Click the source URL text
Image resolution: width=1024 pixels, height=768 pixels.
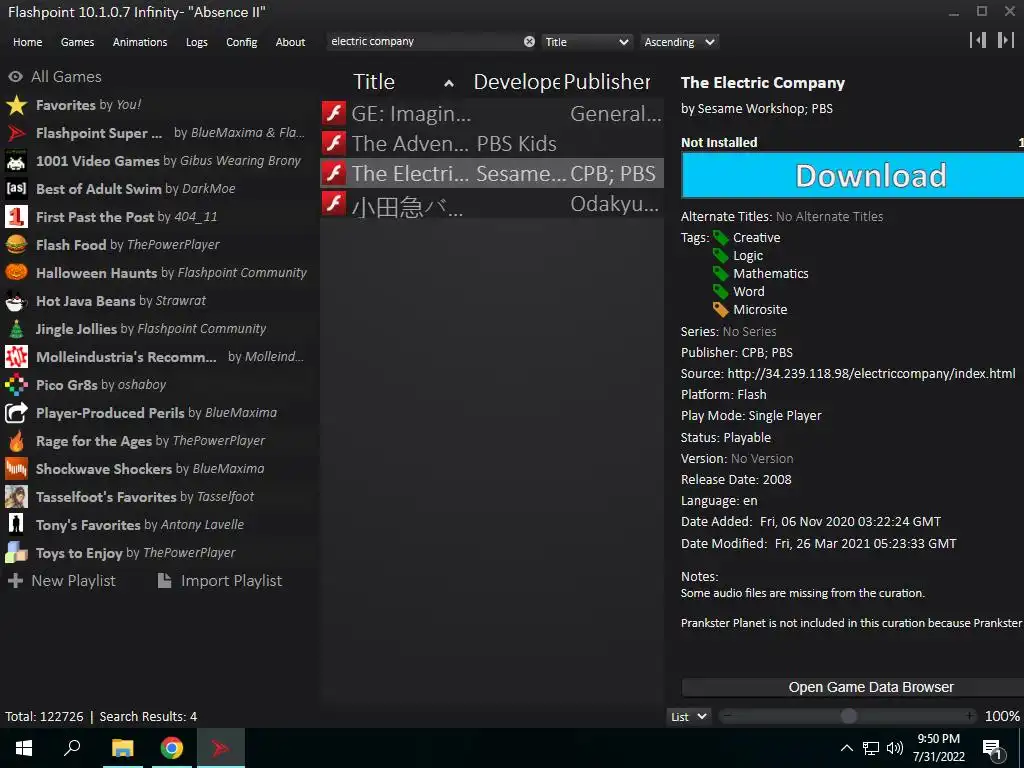click(x=871, y=374)
